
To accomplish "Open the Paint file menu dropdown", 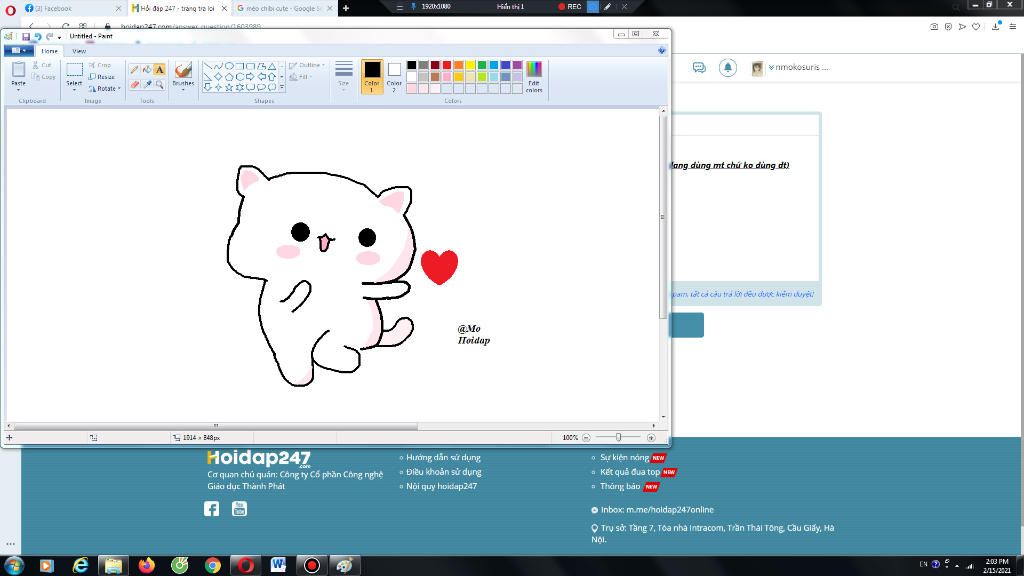I will coord(18,50).
